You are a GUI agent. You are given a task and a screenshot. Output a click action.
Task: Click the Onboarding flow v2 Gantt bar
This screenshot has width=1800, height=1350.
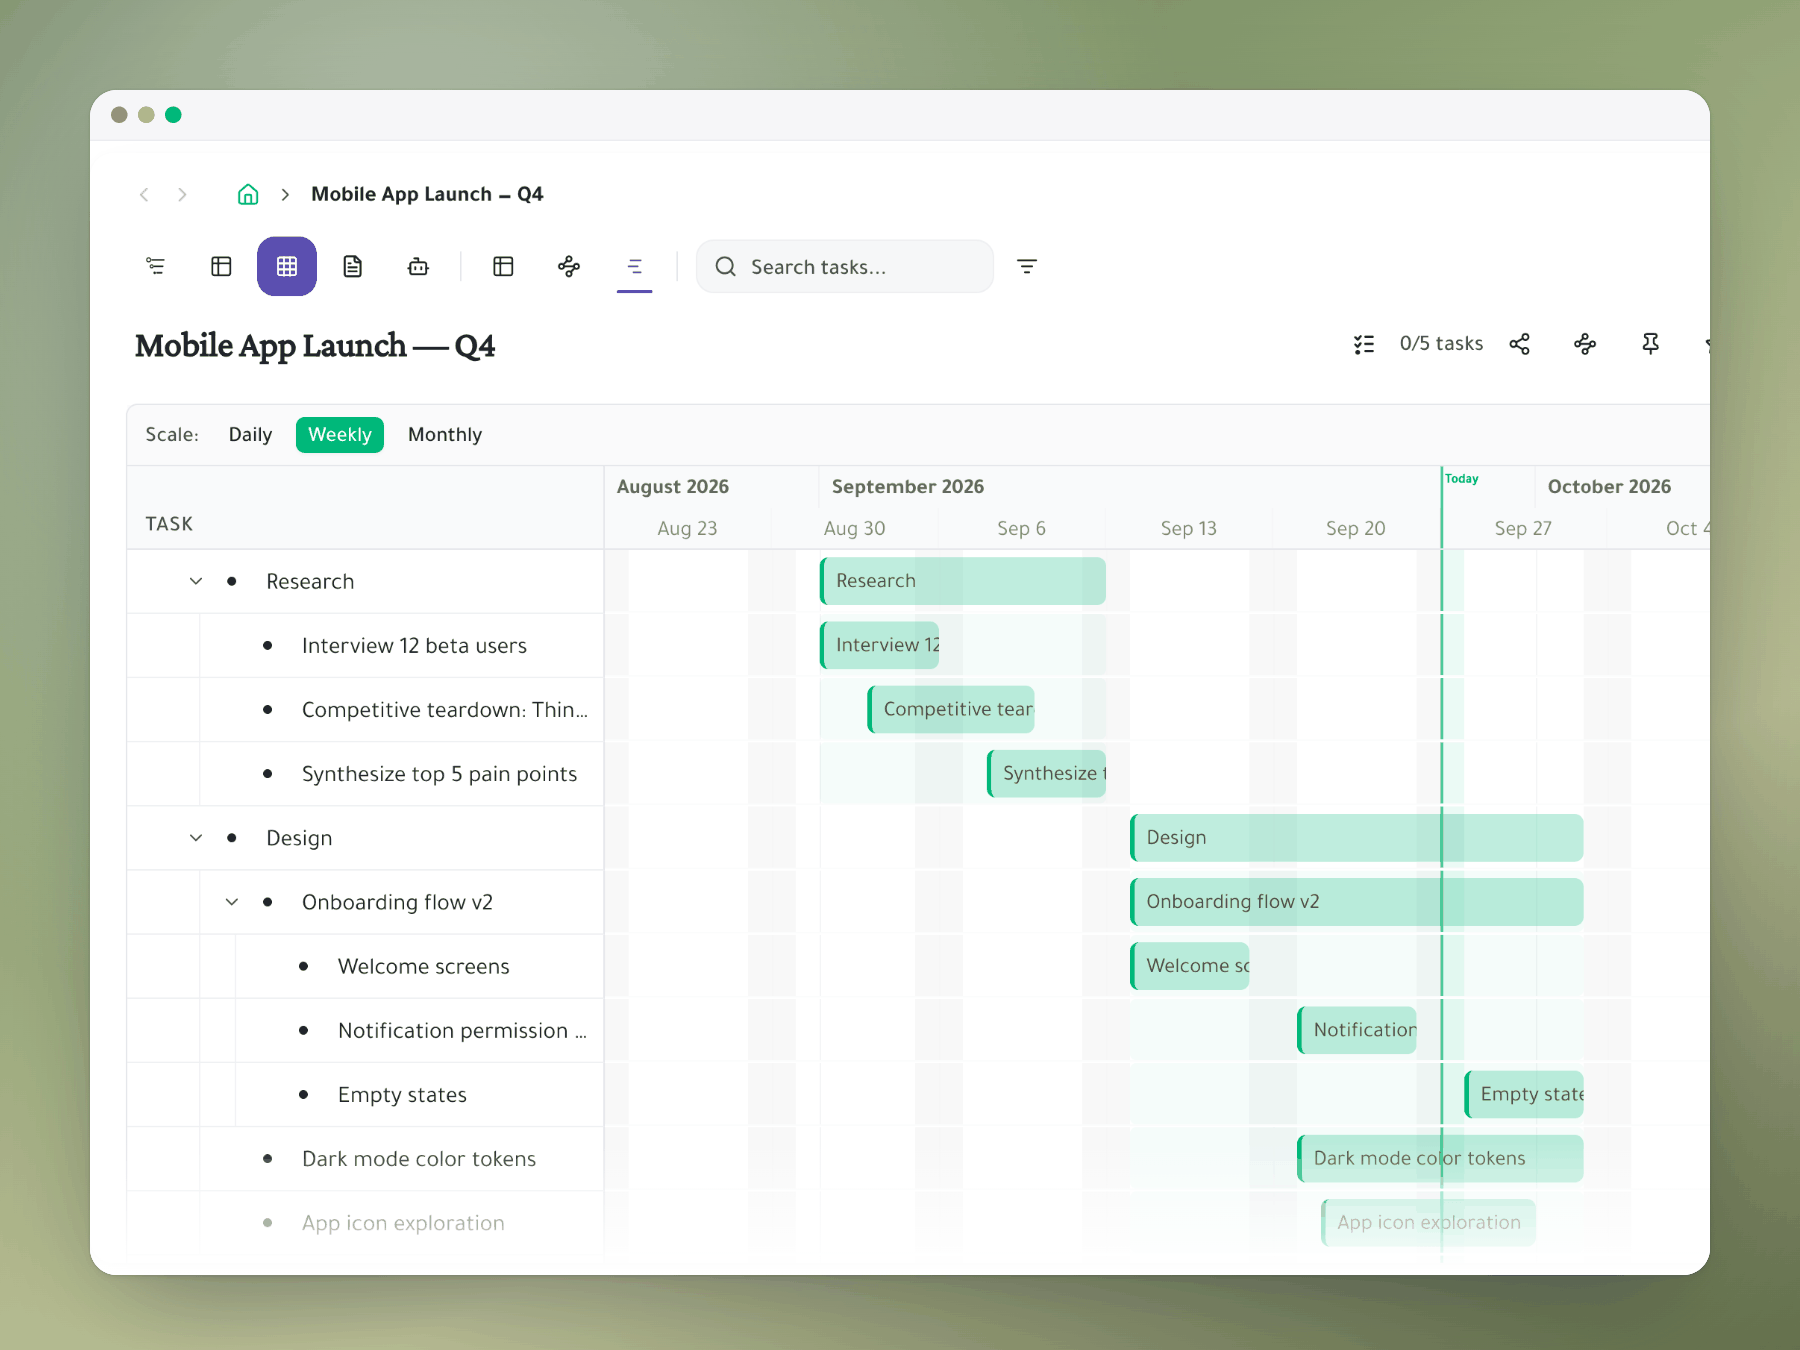(1357, 902)
